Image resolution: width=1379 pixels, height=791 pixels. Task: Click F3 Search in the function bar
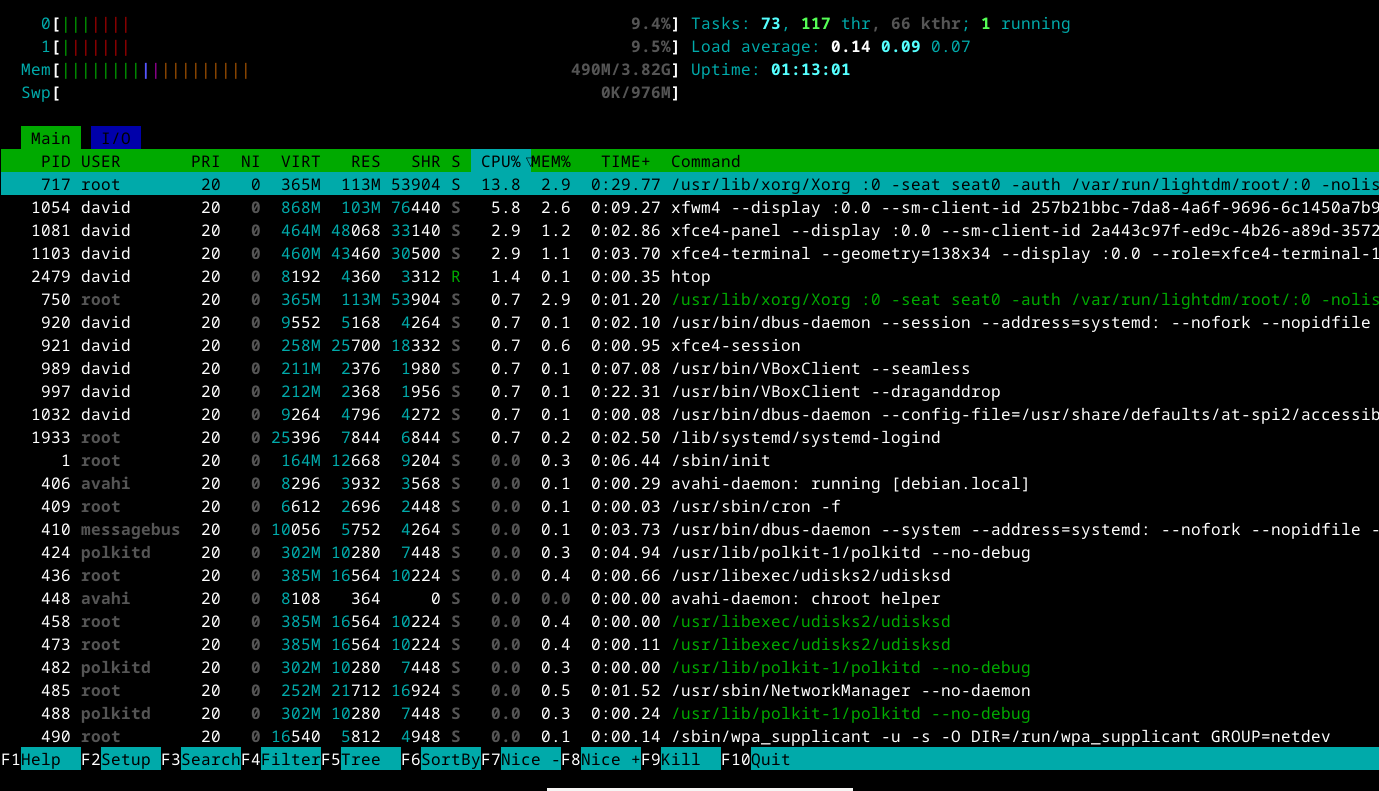click(201, 759)
